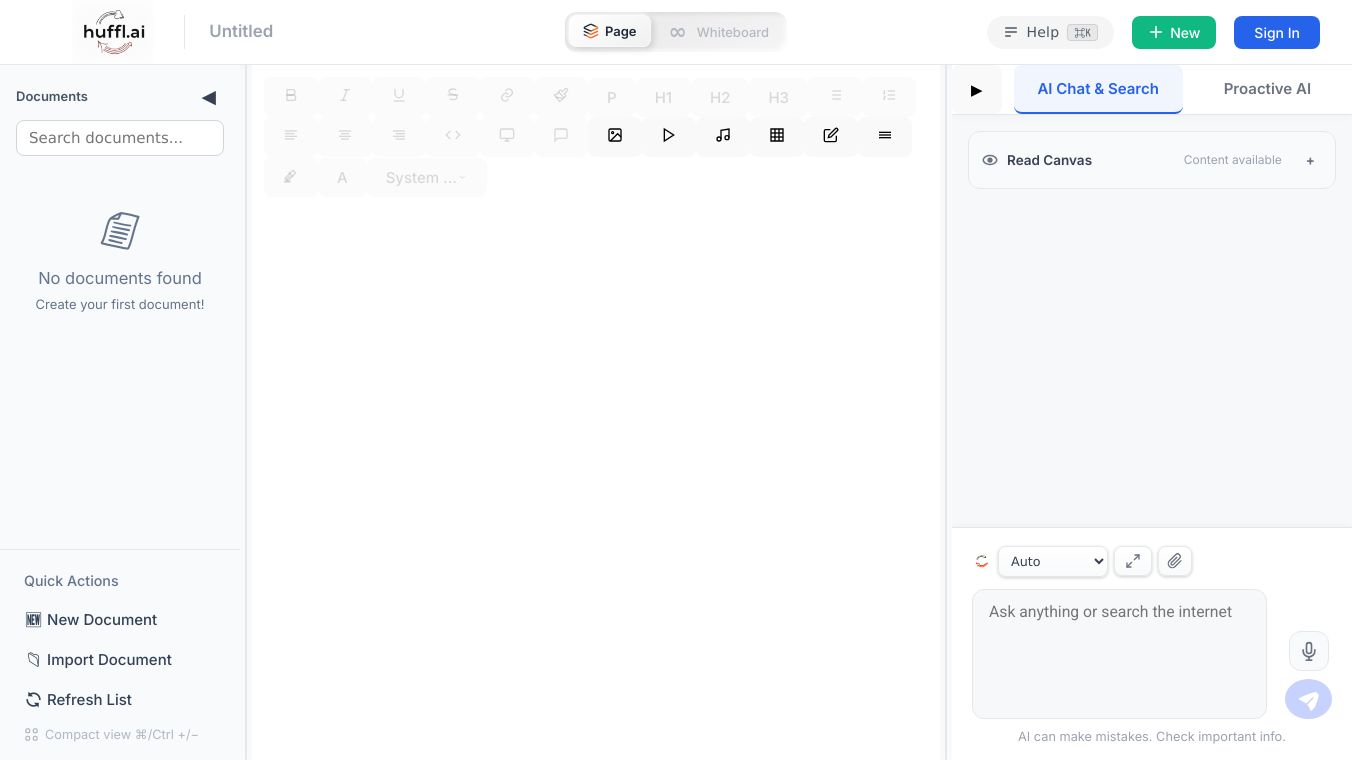
Task: Click the monitor screen icon in the toolbar
Action: pos(507,136)
